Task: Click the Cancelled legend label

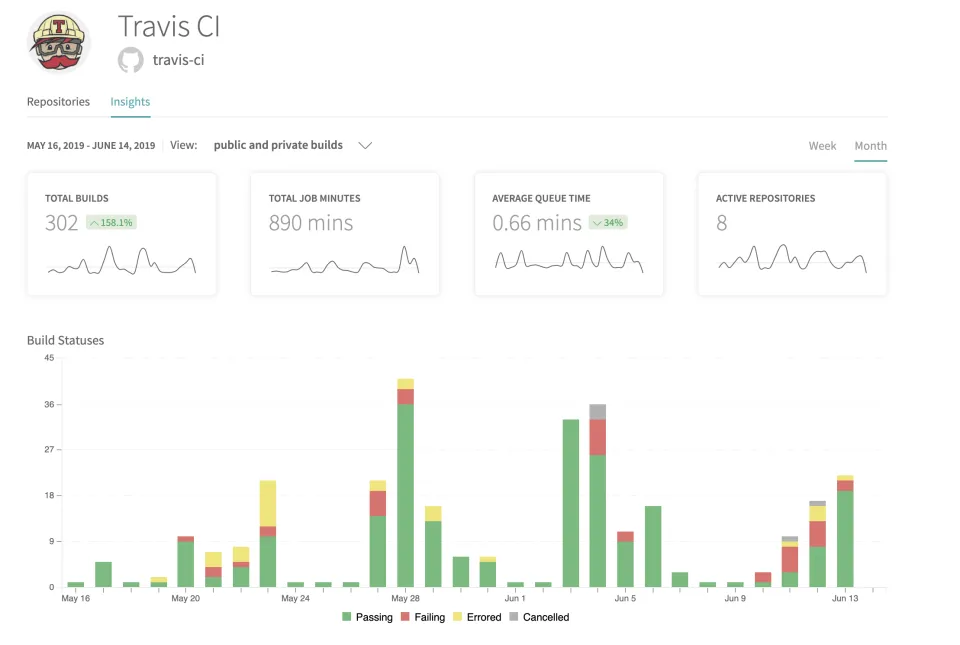Action: 546,617
